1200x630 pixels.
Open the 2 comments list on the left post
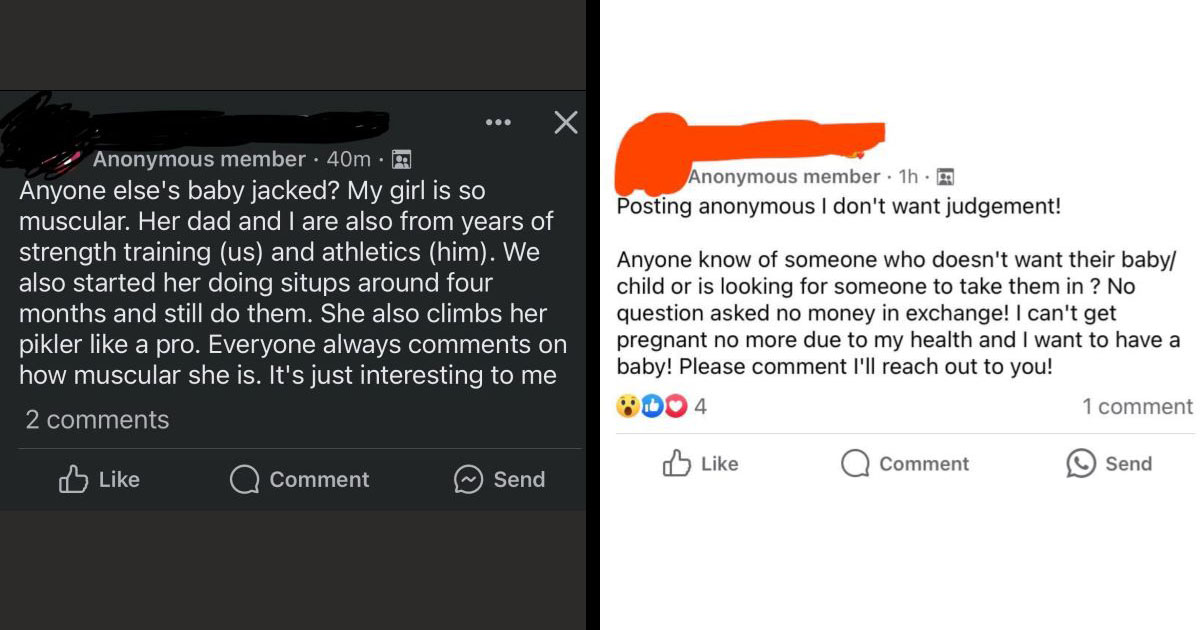(96, 419)
